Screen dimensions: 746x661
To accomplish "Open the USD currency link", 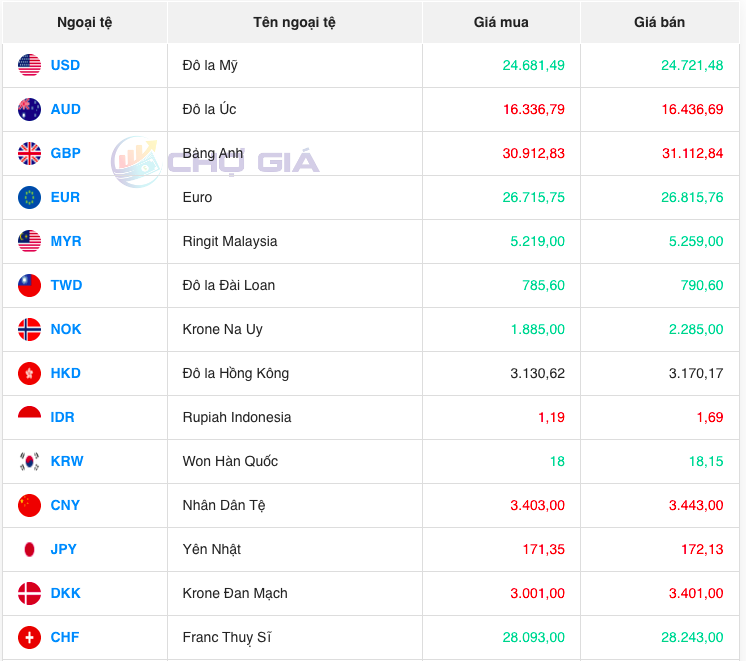I will point(65,66).
